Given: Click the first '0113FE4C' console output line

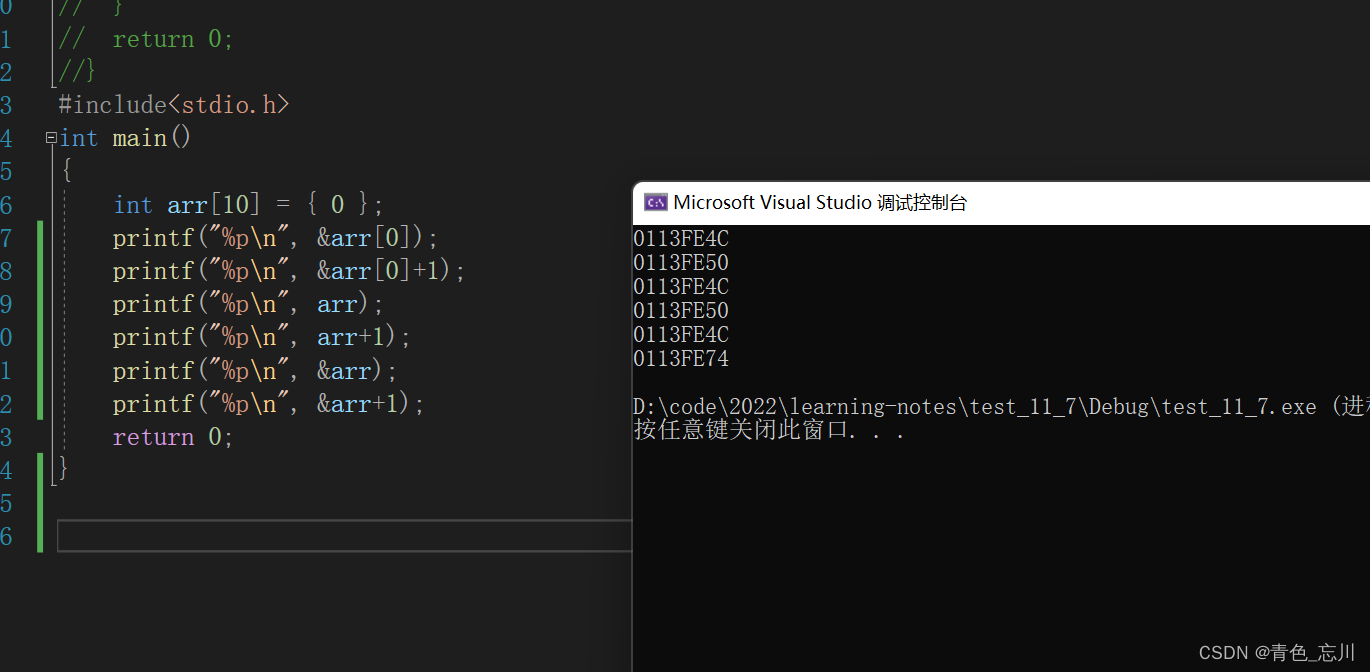Looking at the screenshot, I should click(x=681, y=239).
